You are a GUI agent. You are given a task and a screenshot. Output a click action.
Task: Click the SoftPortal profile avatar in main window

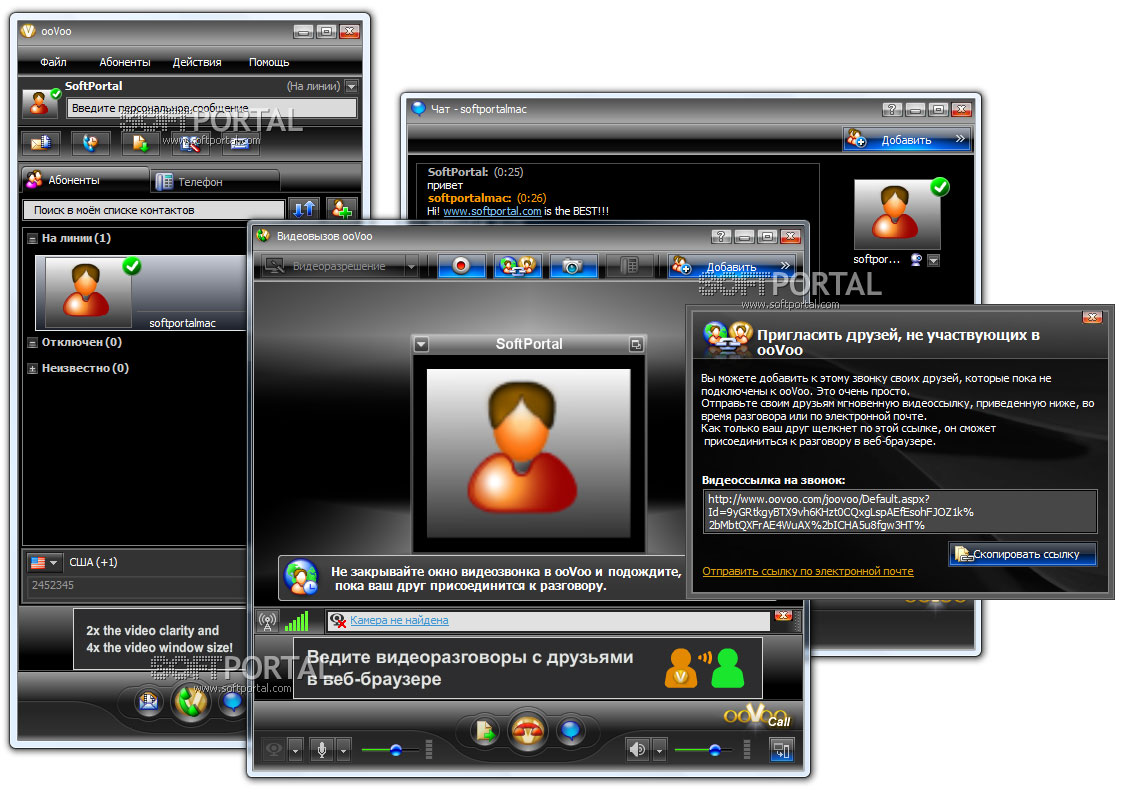tap(40, 102)
